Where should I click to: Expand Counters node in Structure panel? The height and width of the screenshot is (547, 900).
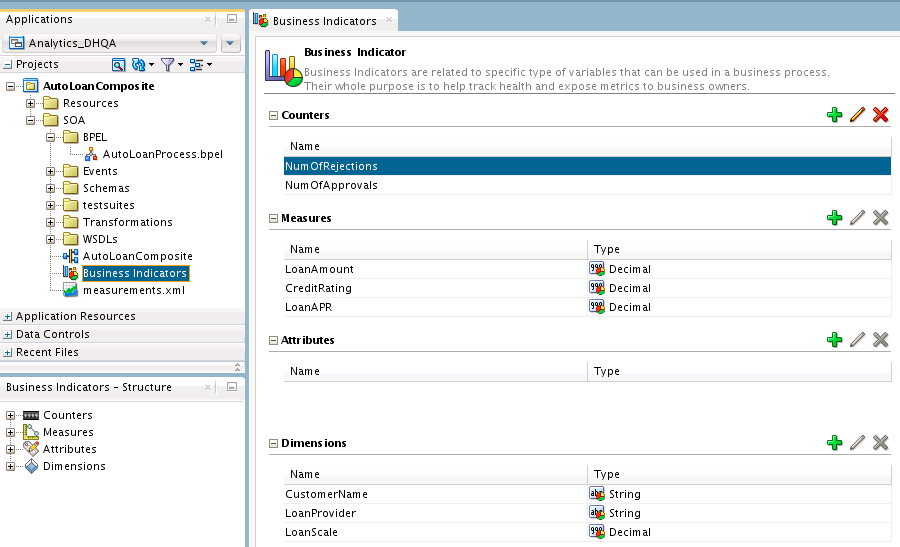click(x=10, y=415)
